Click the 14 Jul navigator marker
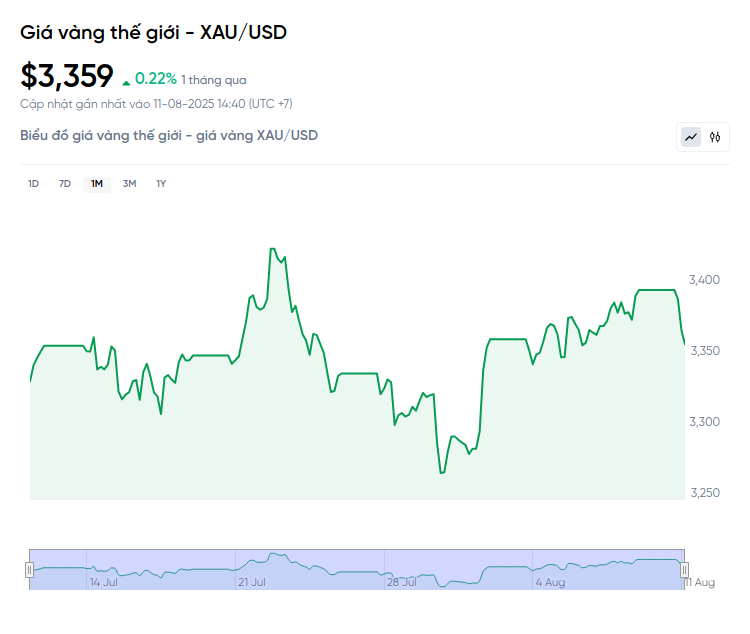The height and width of the screenshot is (634, 750). pos(104,582)
